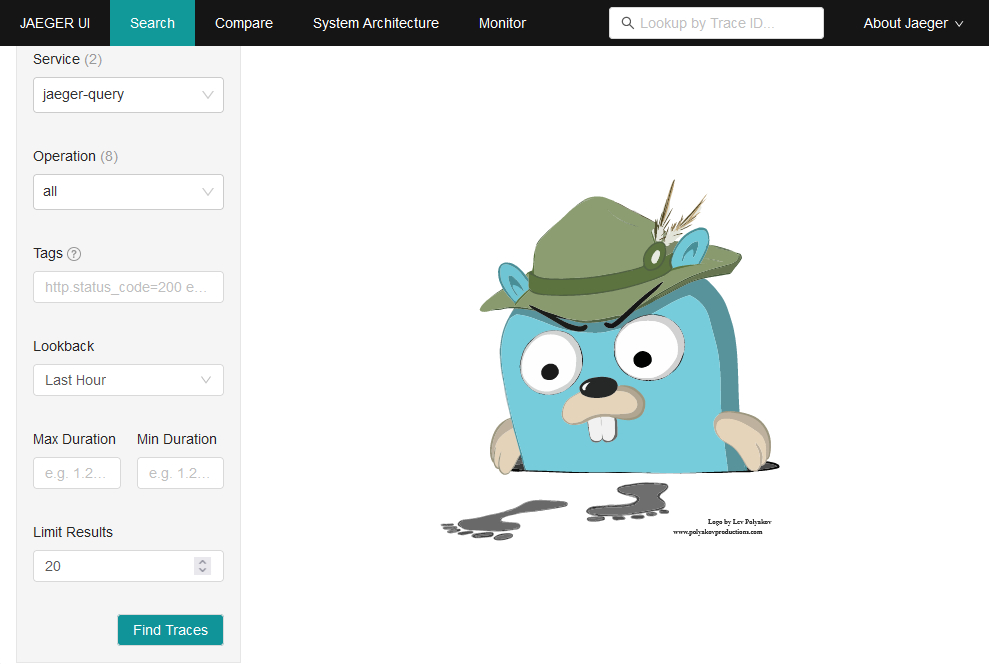
Task: Click the magnifier icon in trace lookup
Action: [627, 23]
